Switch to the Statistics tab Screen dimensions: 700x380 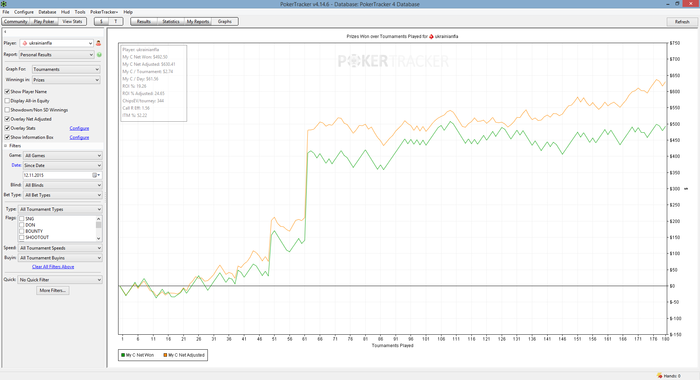pos(171,21)
